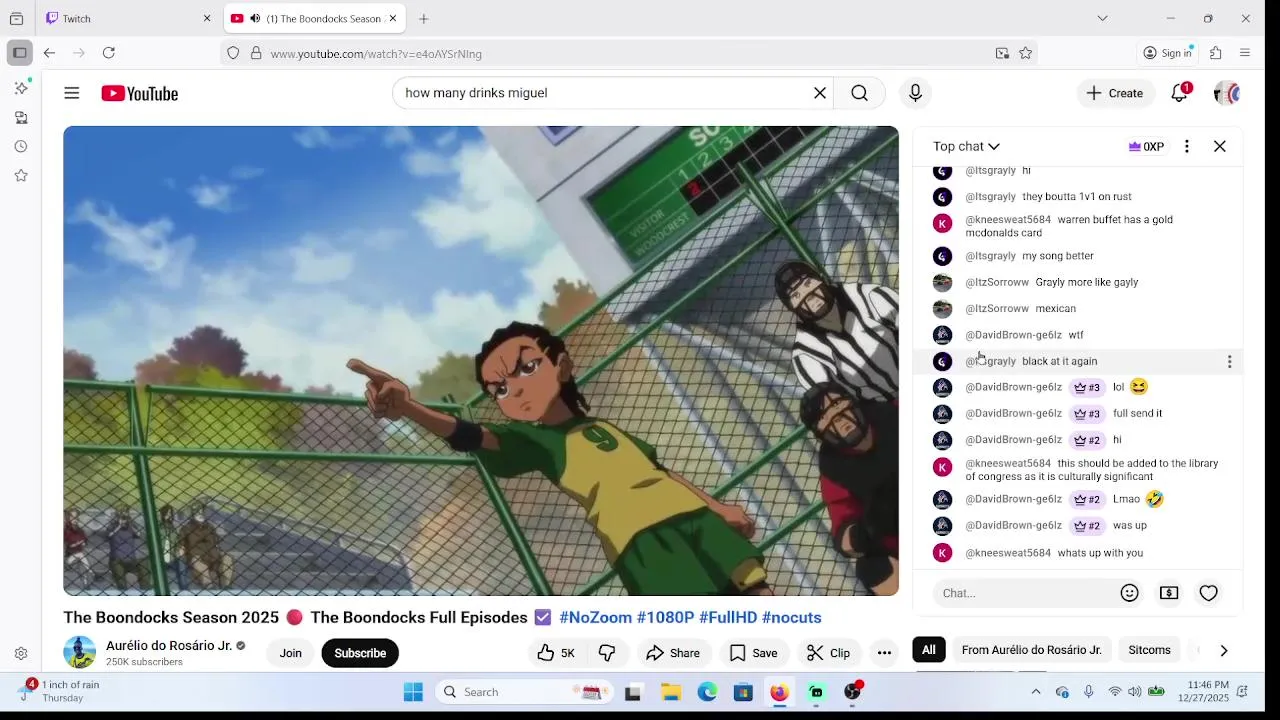This screenshot has width=1280, height=720.
Task: Click the video player area
Action: [x=481, y=361]
